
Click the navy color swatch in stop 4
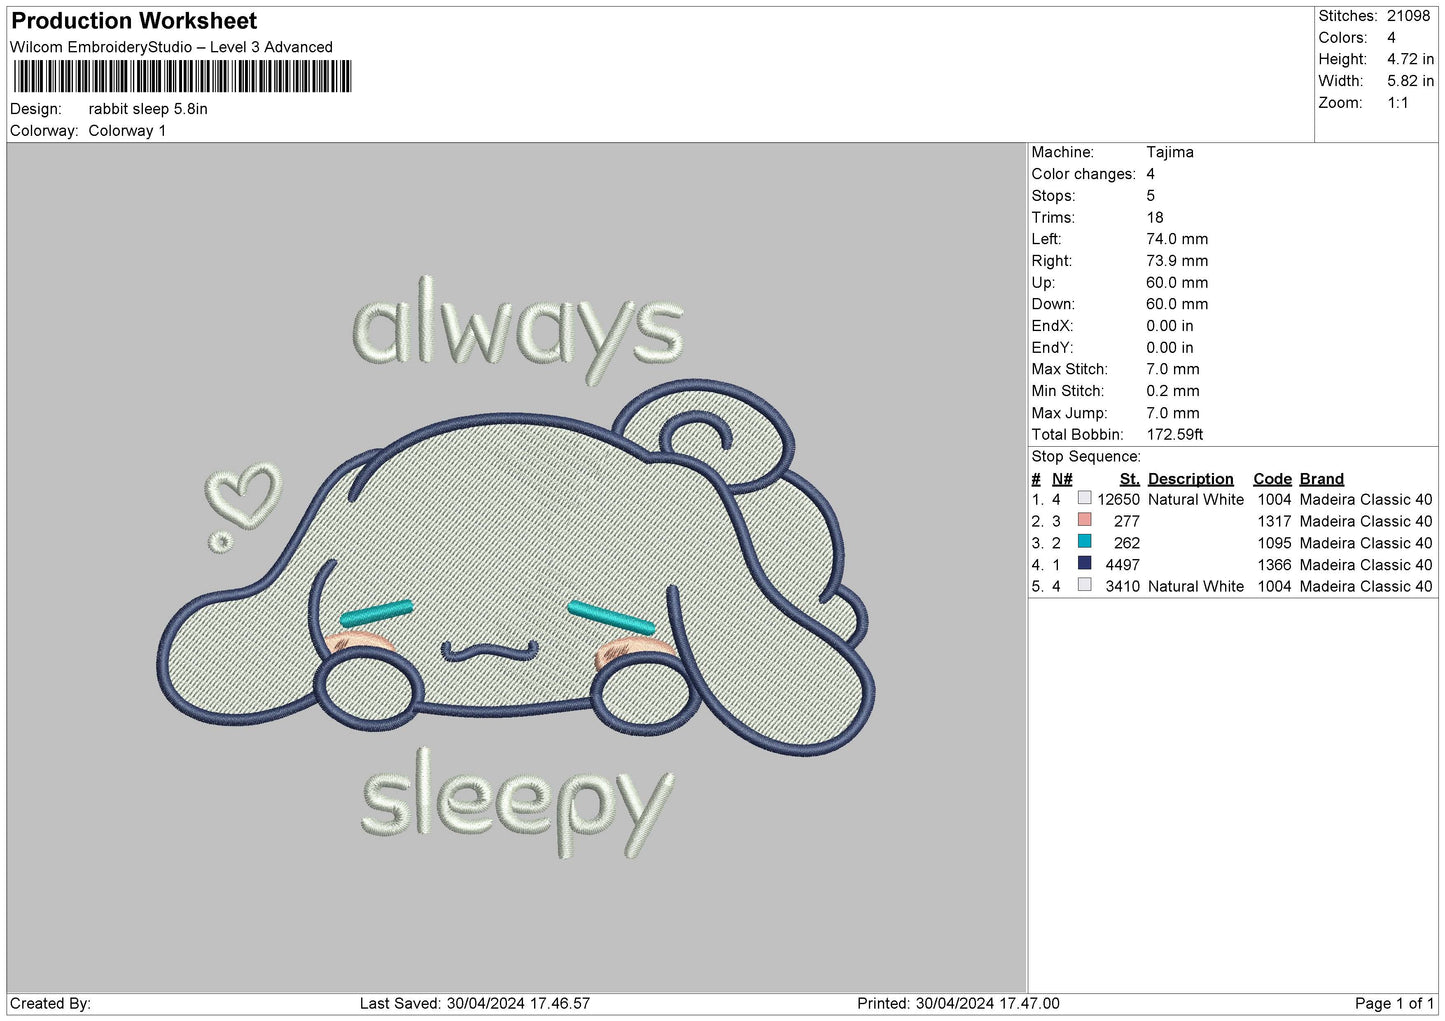[1084, 564]
